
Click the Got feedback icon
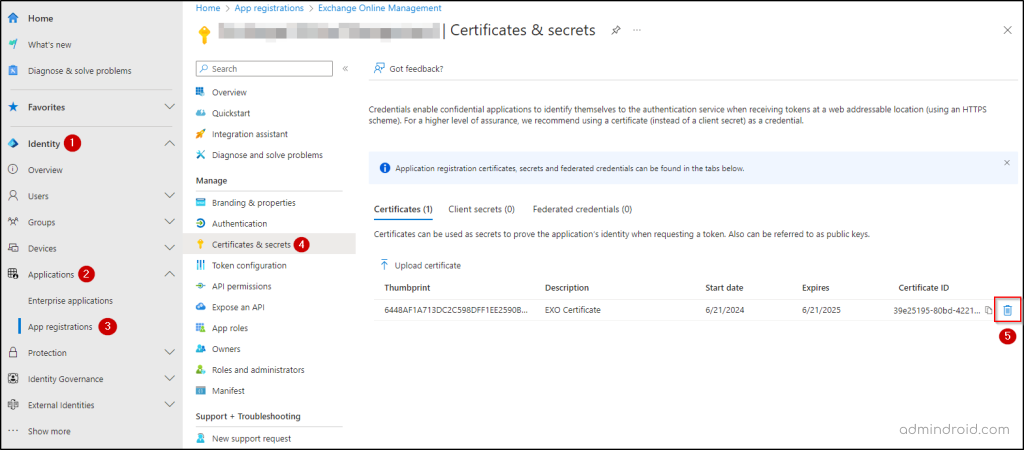(x=379, y=69)
